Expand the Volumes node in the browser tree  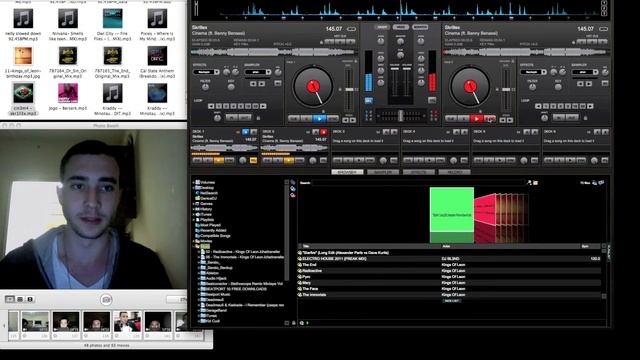tap(193, 182)
